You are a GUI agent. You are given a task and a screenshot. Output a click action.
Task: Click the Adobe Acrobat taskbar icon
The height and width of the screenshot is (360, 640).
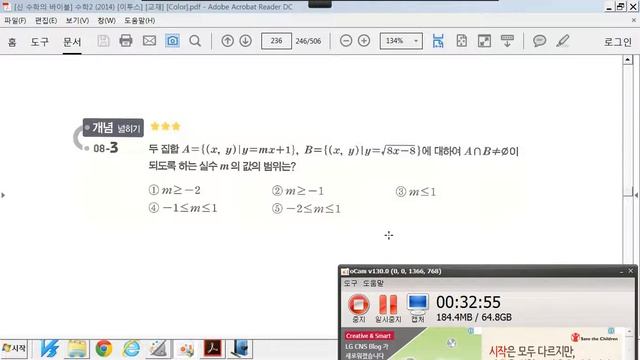click(213, 349)
